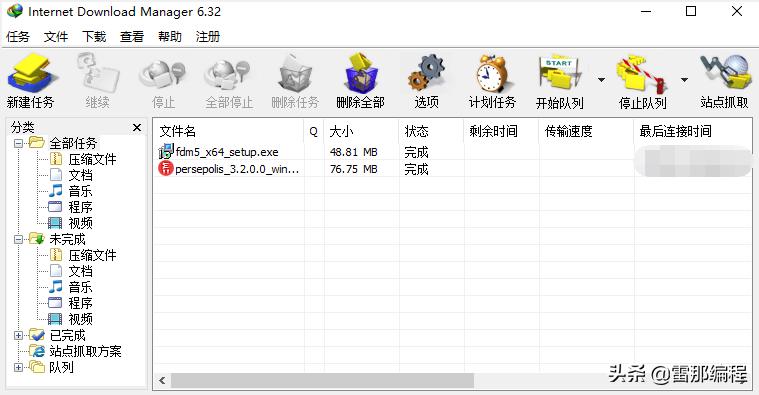Expand the 队列 tree node
The height and width of the screenshot is (395, 759).
(x=18, y=367)
